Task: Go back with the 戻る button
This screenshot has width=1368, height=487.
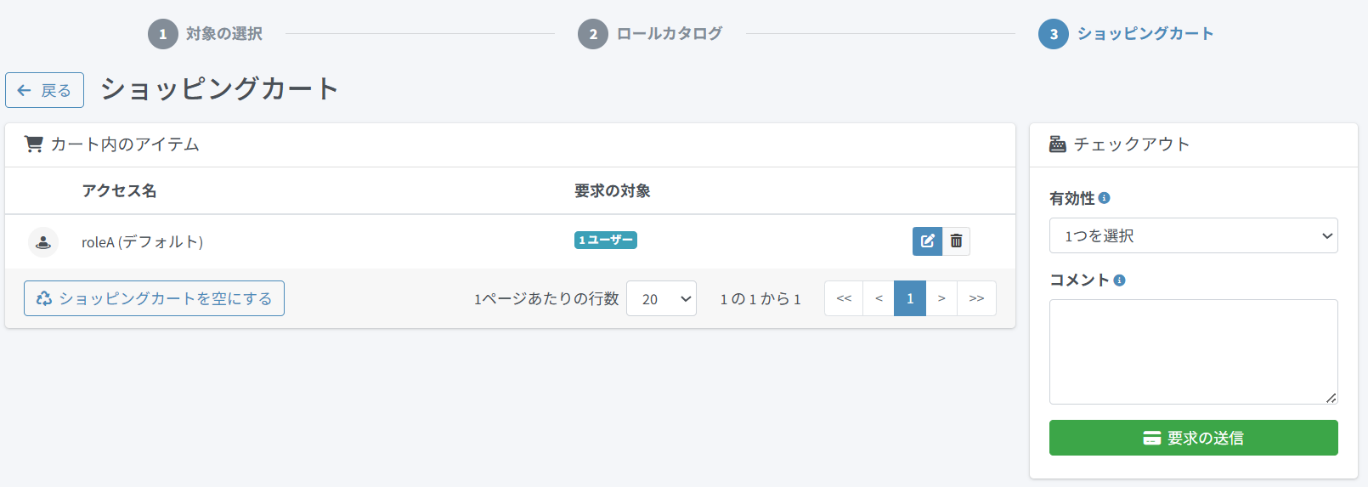Action: coord(44,90)
